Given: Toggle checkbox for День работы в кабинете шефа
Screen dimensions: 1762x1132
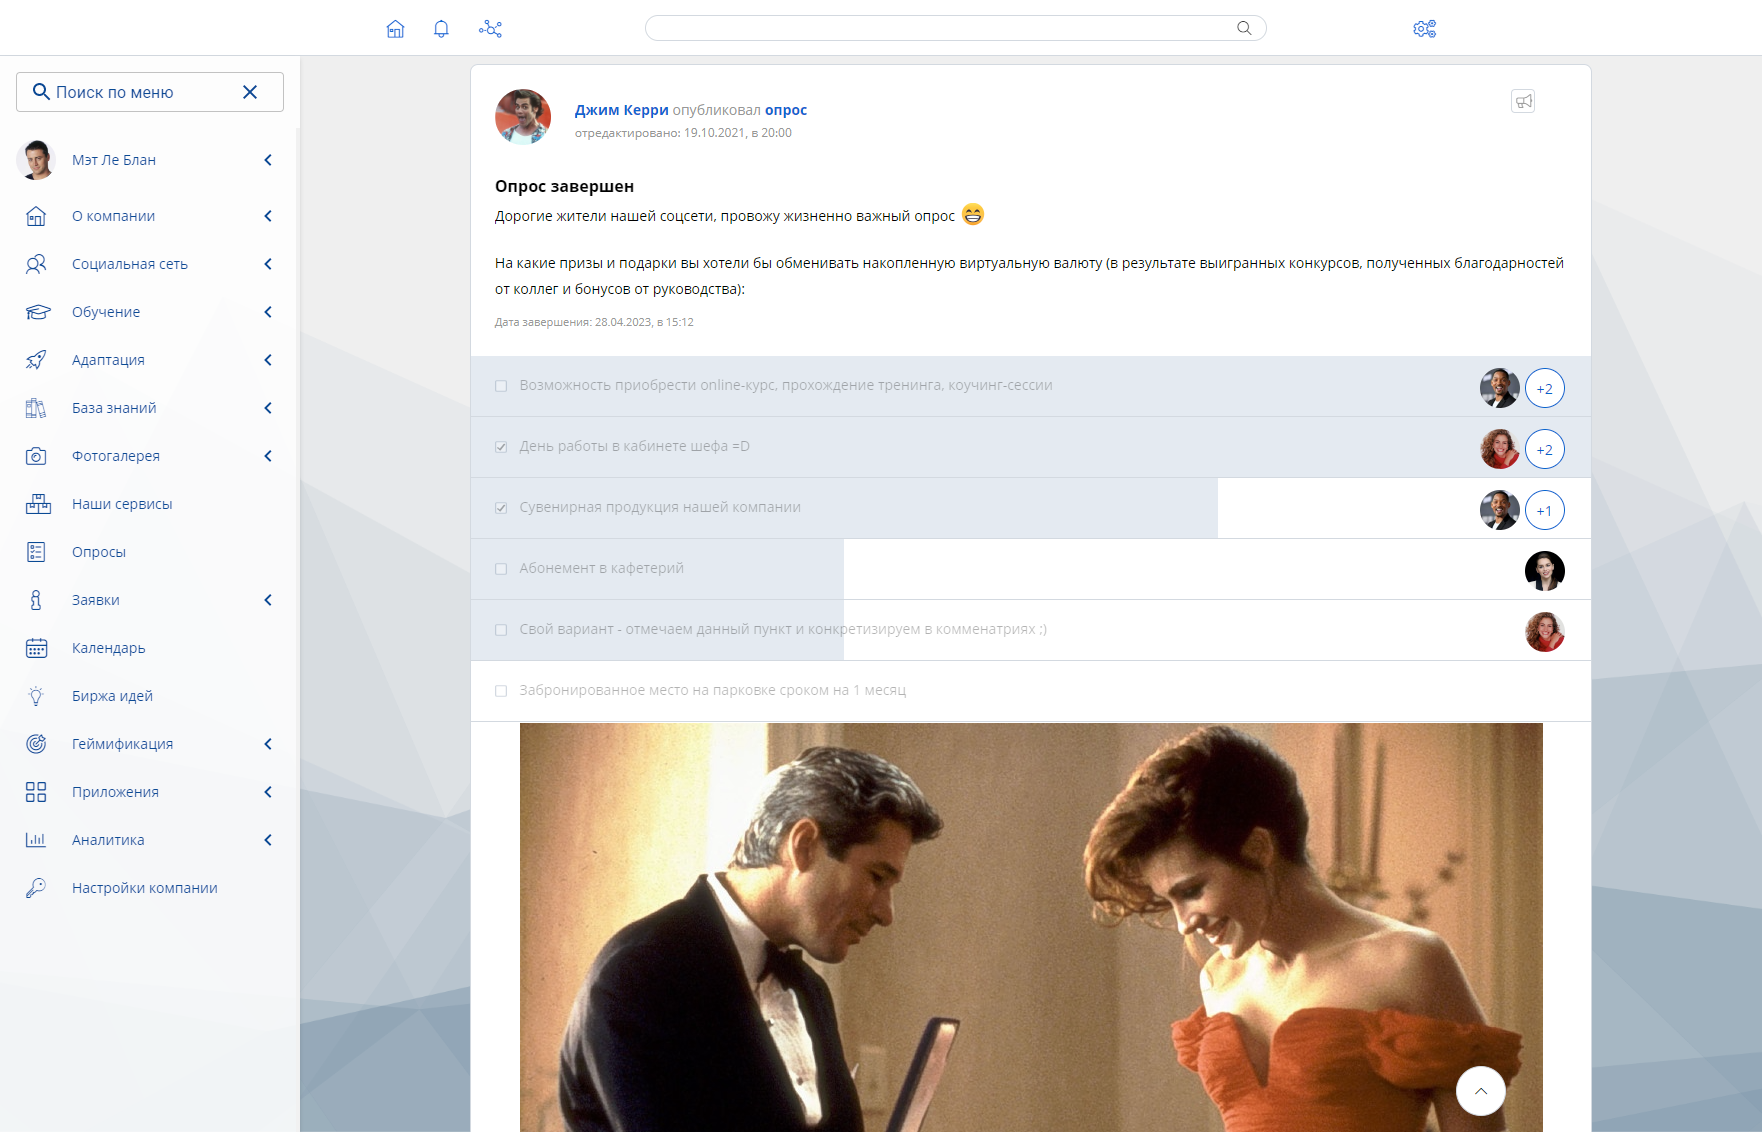Looking at the screenshot, I should click(x=501, y=447).
